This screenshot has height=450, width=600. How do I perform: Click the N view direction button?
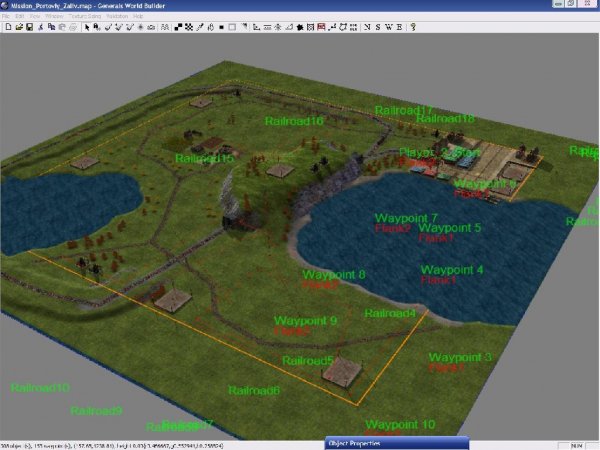tap(366, 27)
